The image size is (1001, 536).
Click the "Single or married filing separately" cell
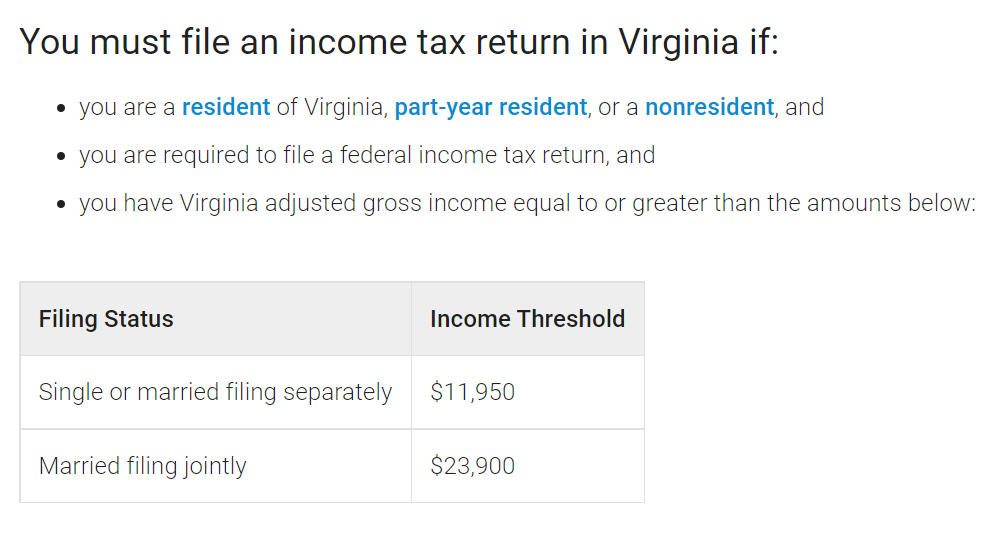215,392
